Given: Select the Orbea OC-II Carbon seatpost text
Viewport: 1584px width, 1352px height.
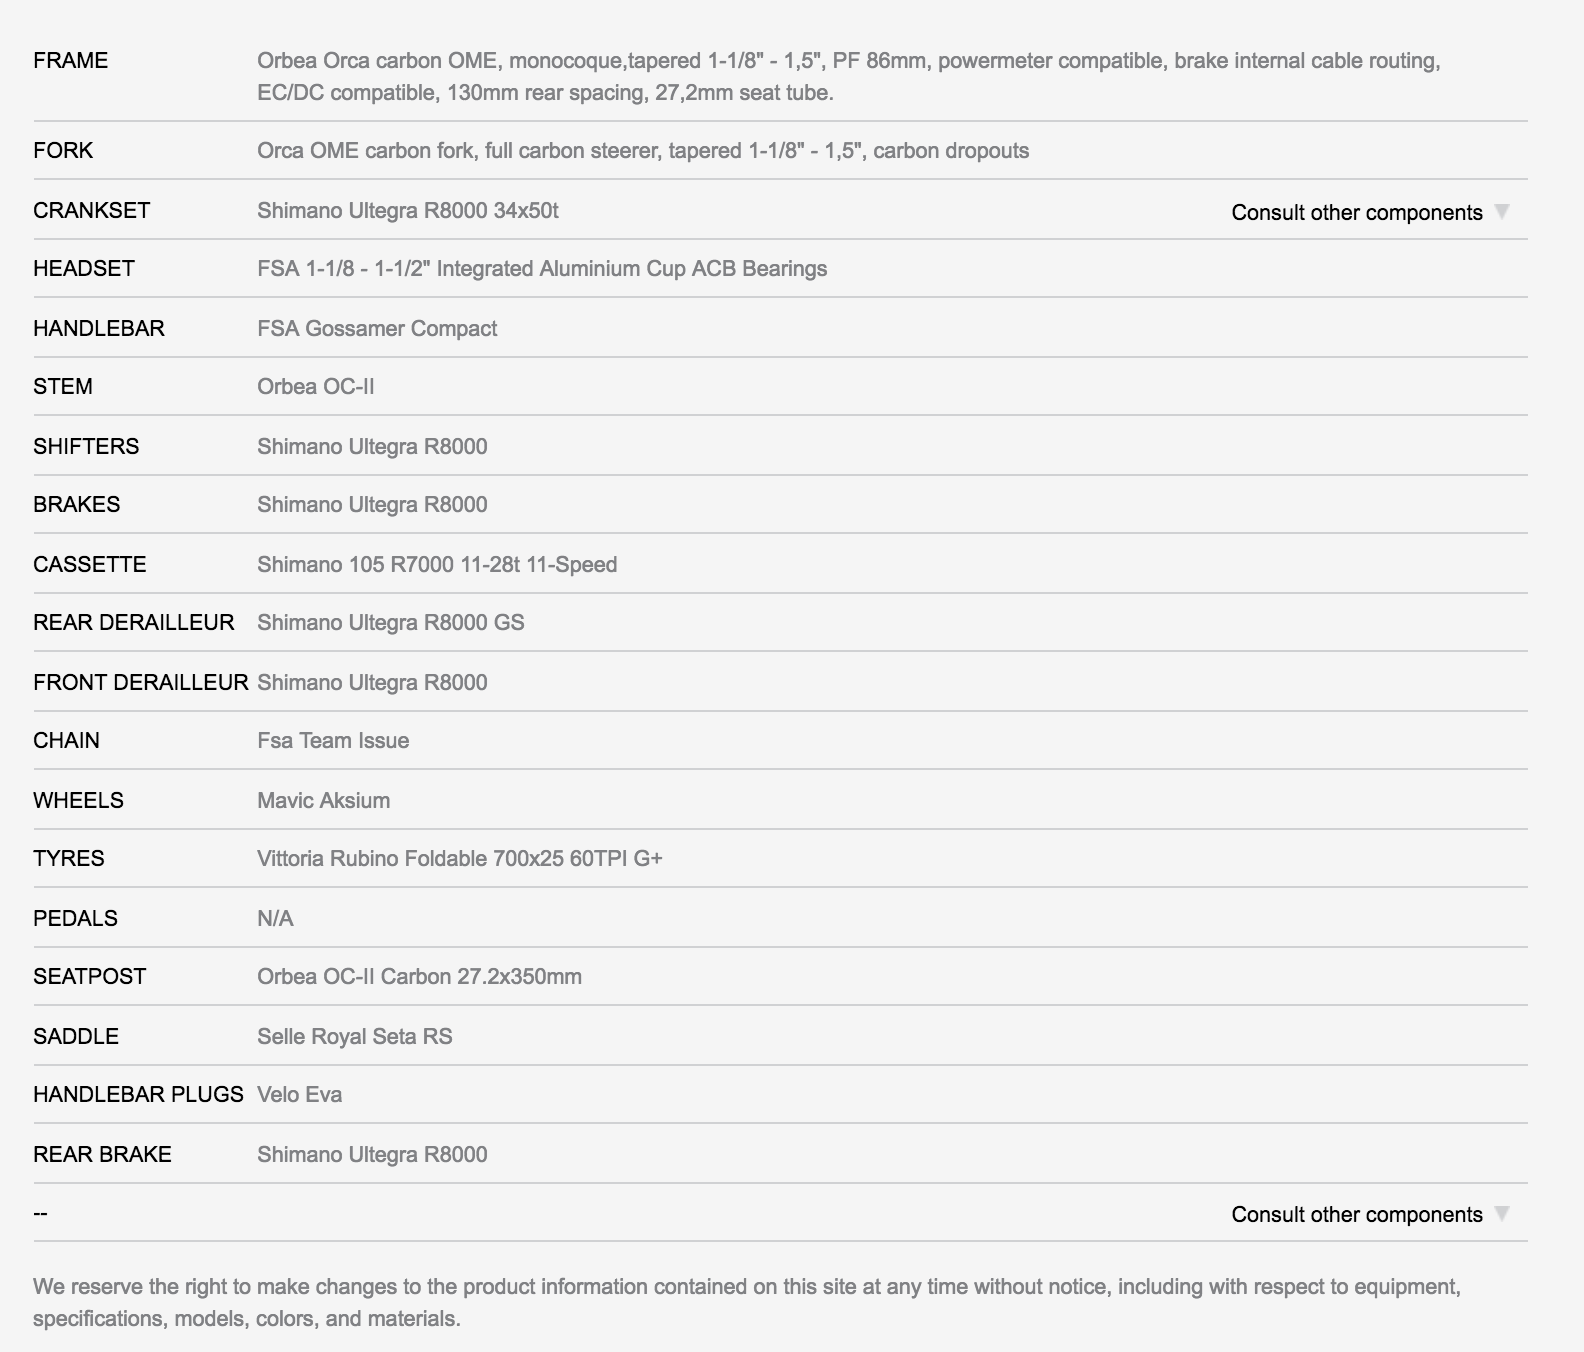Looking at the screenshot, I should (419, 976).
